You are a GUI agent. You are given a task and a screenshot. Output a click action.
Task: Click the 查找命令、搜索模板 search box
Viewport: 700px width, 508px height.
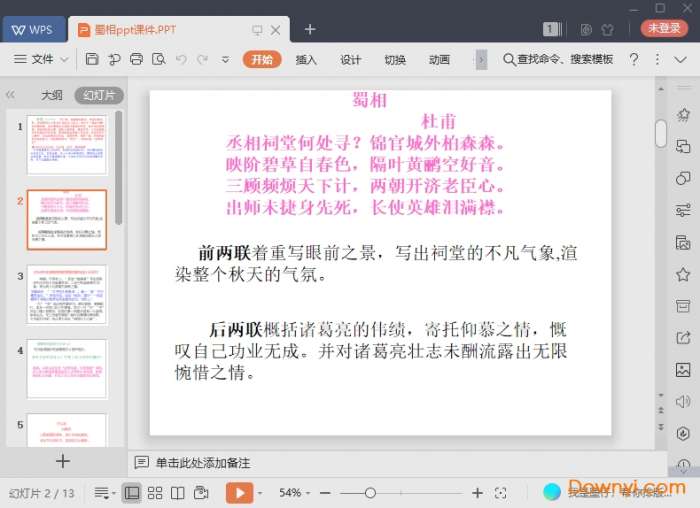coord(558,59)
